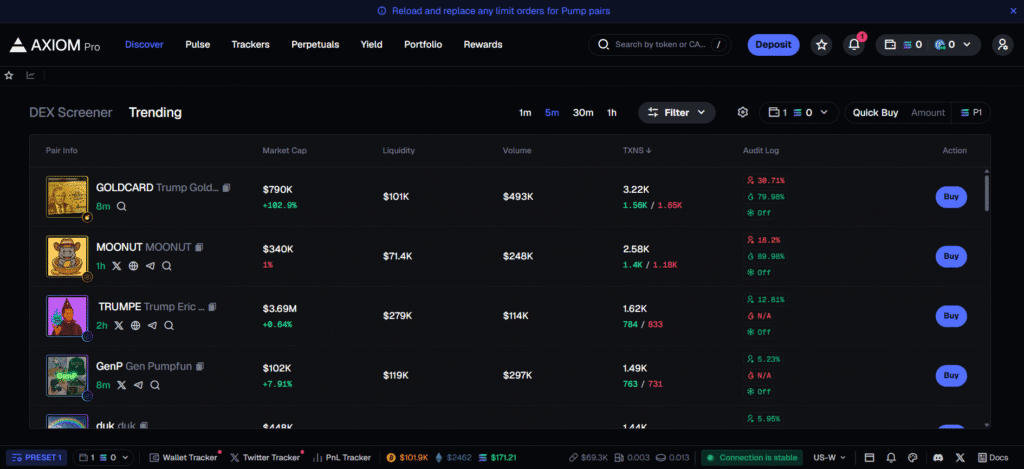Open TRUMPE website globe icon

pyautogui.click(x=135, y=325)
